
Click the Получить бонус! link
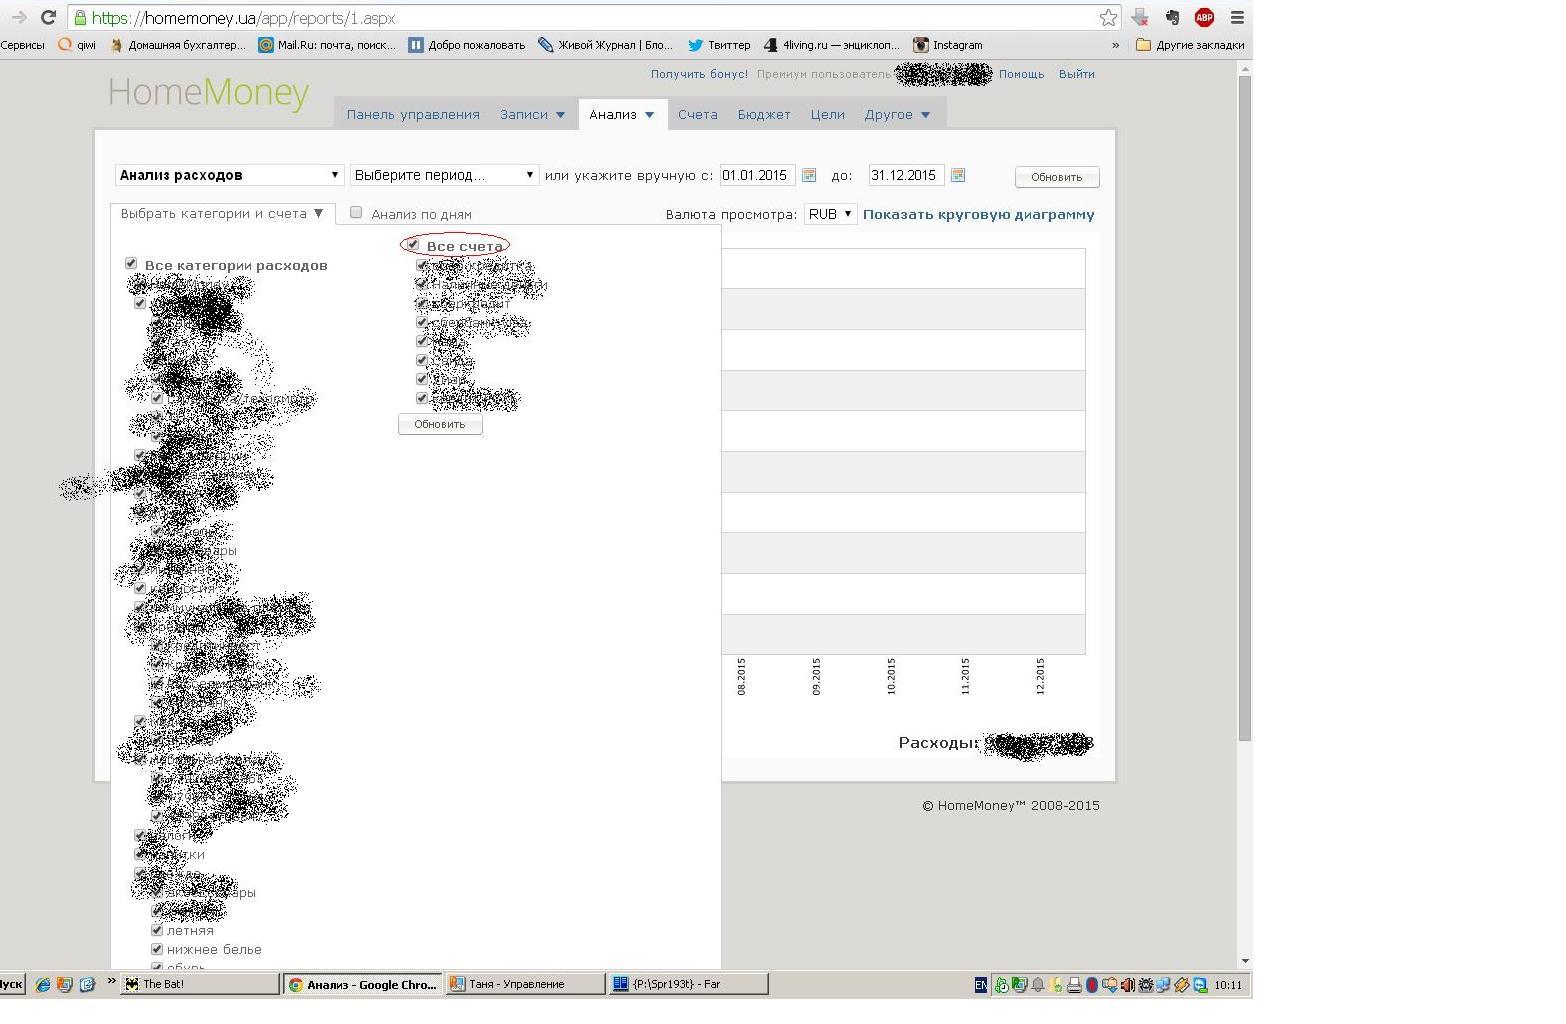[699, 74]
